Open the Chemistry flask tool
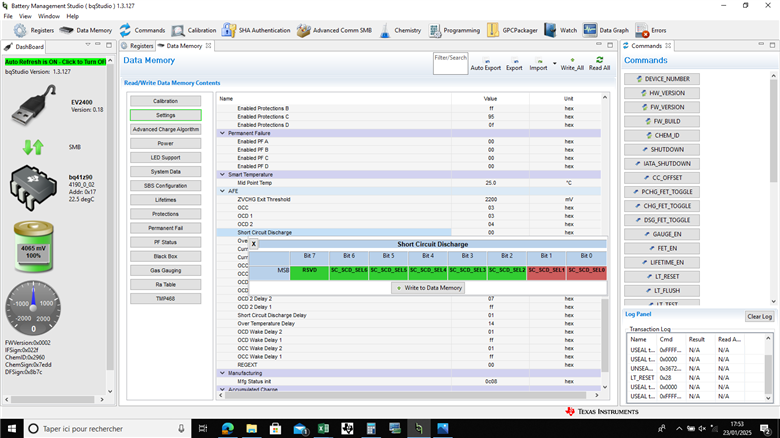This screenshot has width=780, height=438. click(385, 30)
